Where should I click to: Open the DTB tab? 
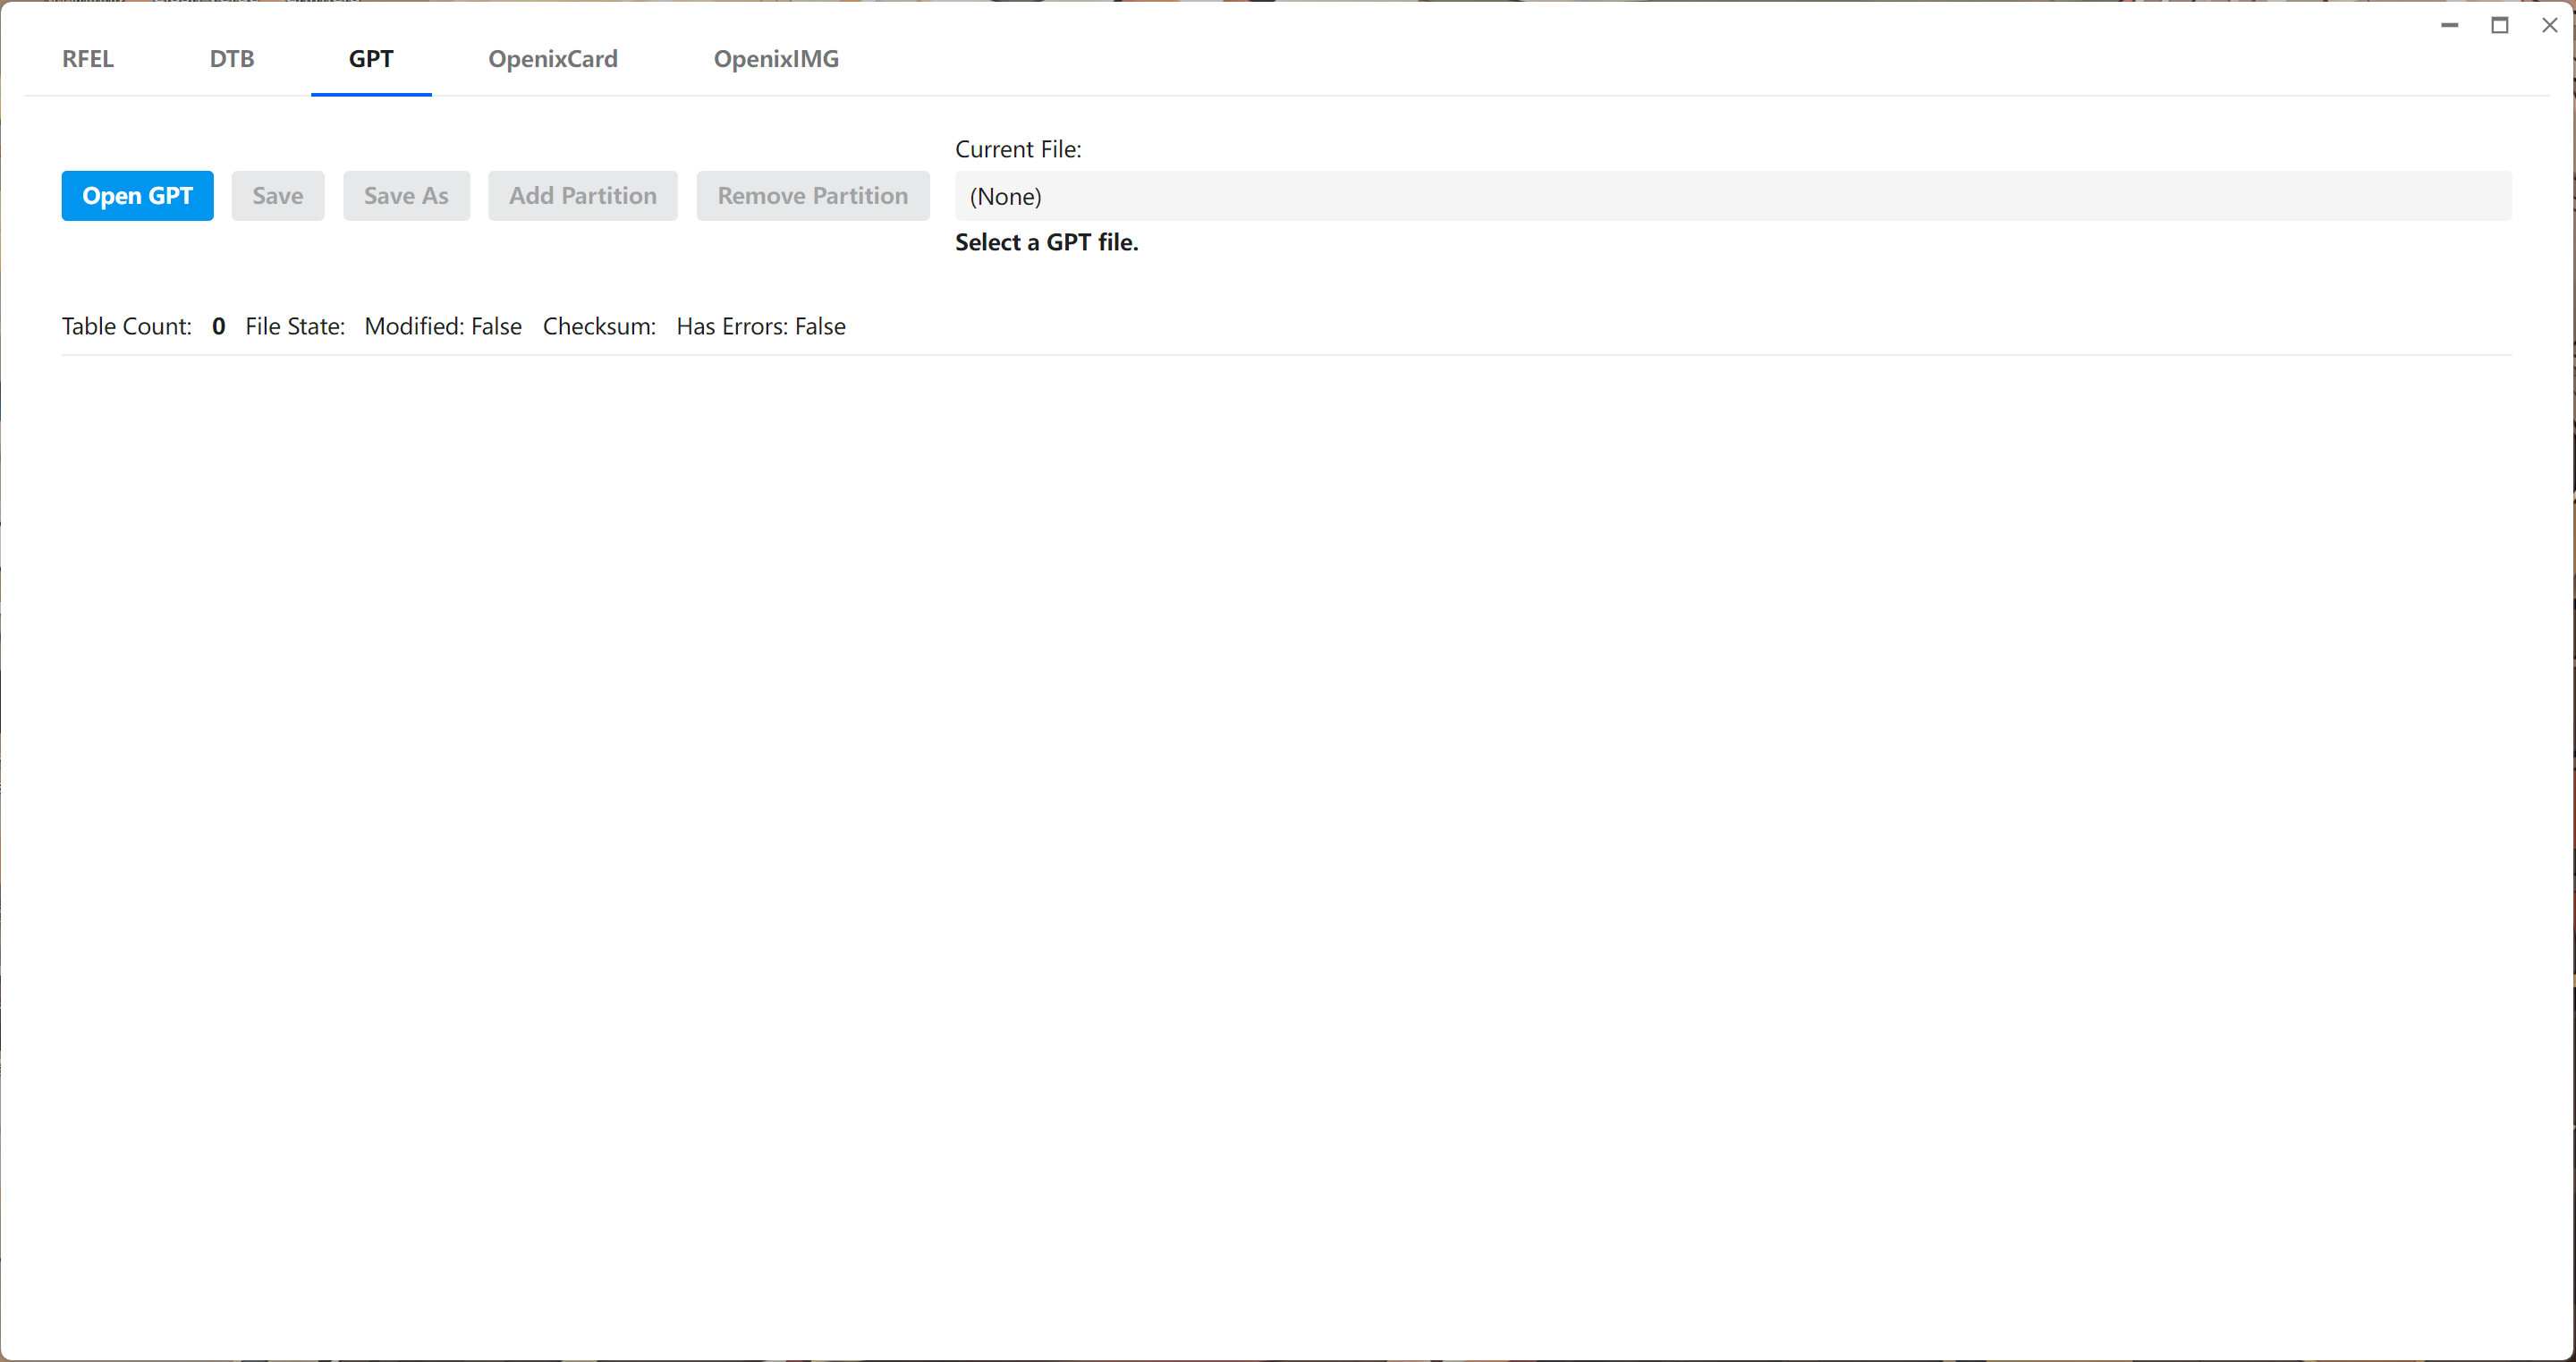click(232, 59)
